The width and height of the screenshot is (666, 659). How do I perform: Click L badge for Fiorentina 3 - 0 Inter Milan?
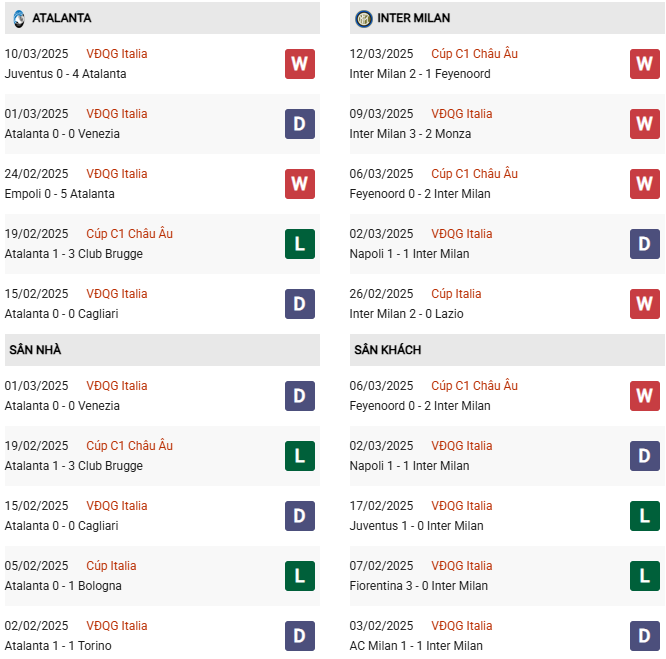(645, 576)
